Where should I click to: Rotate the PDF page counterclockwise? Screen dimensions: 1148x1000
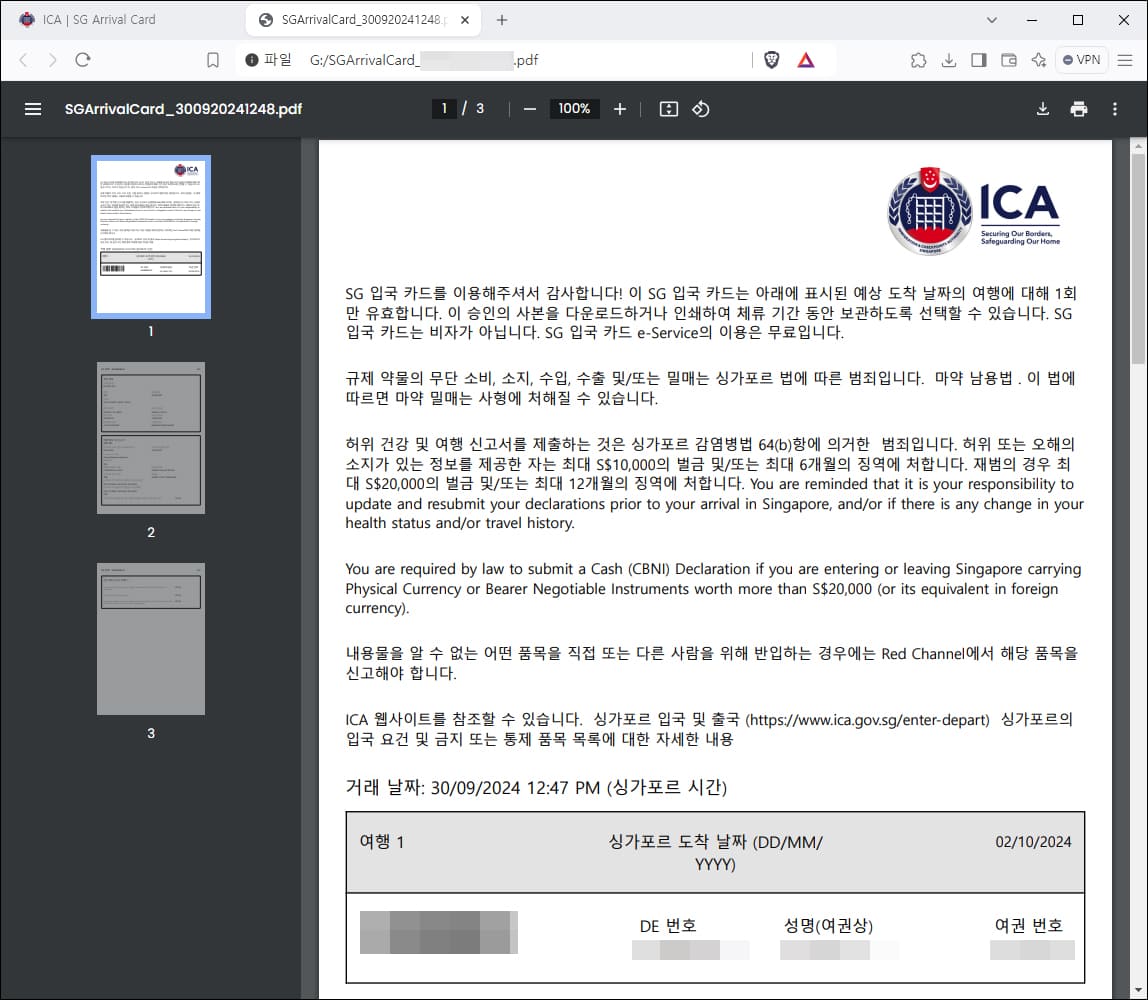click(x=700, y=109)
